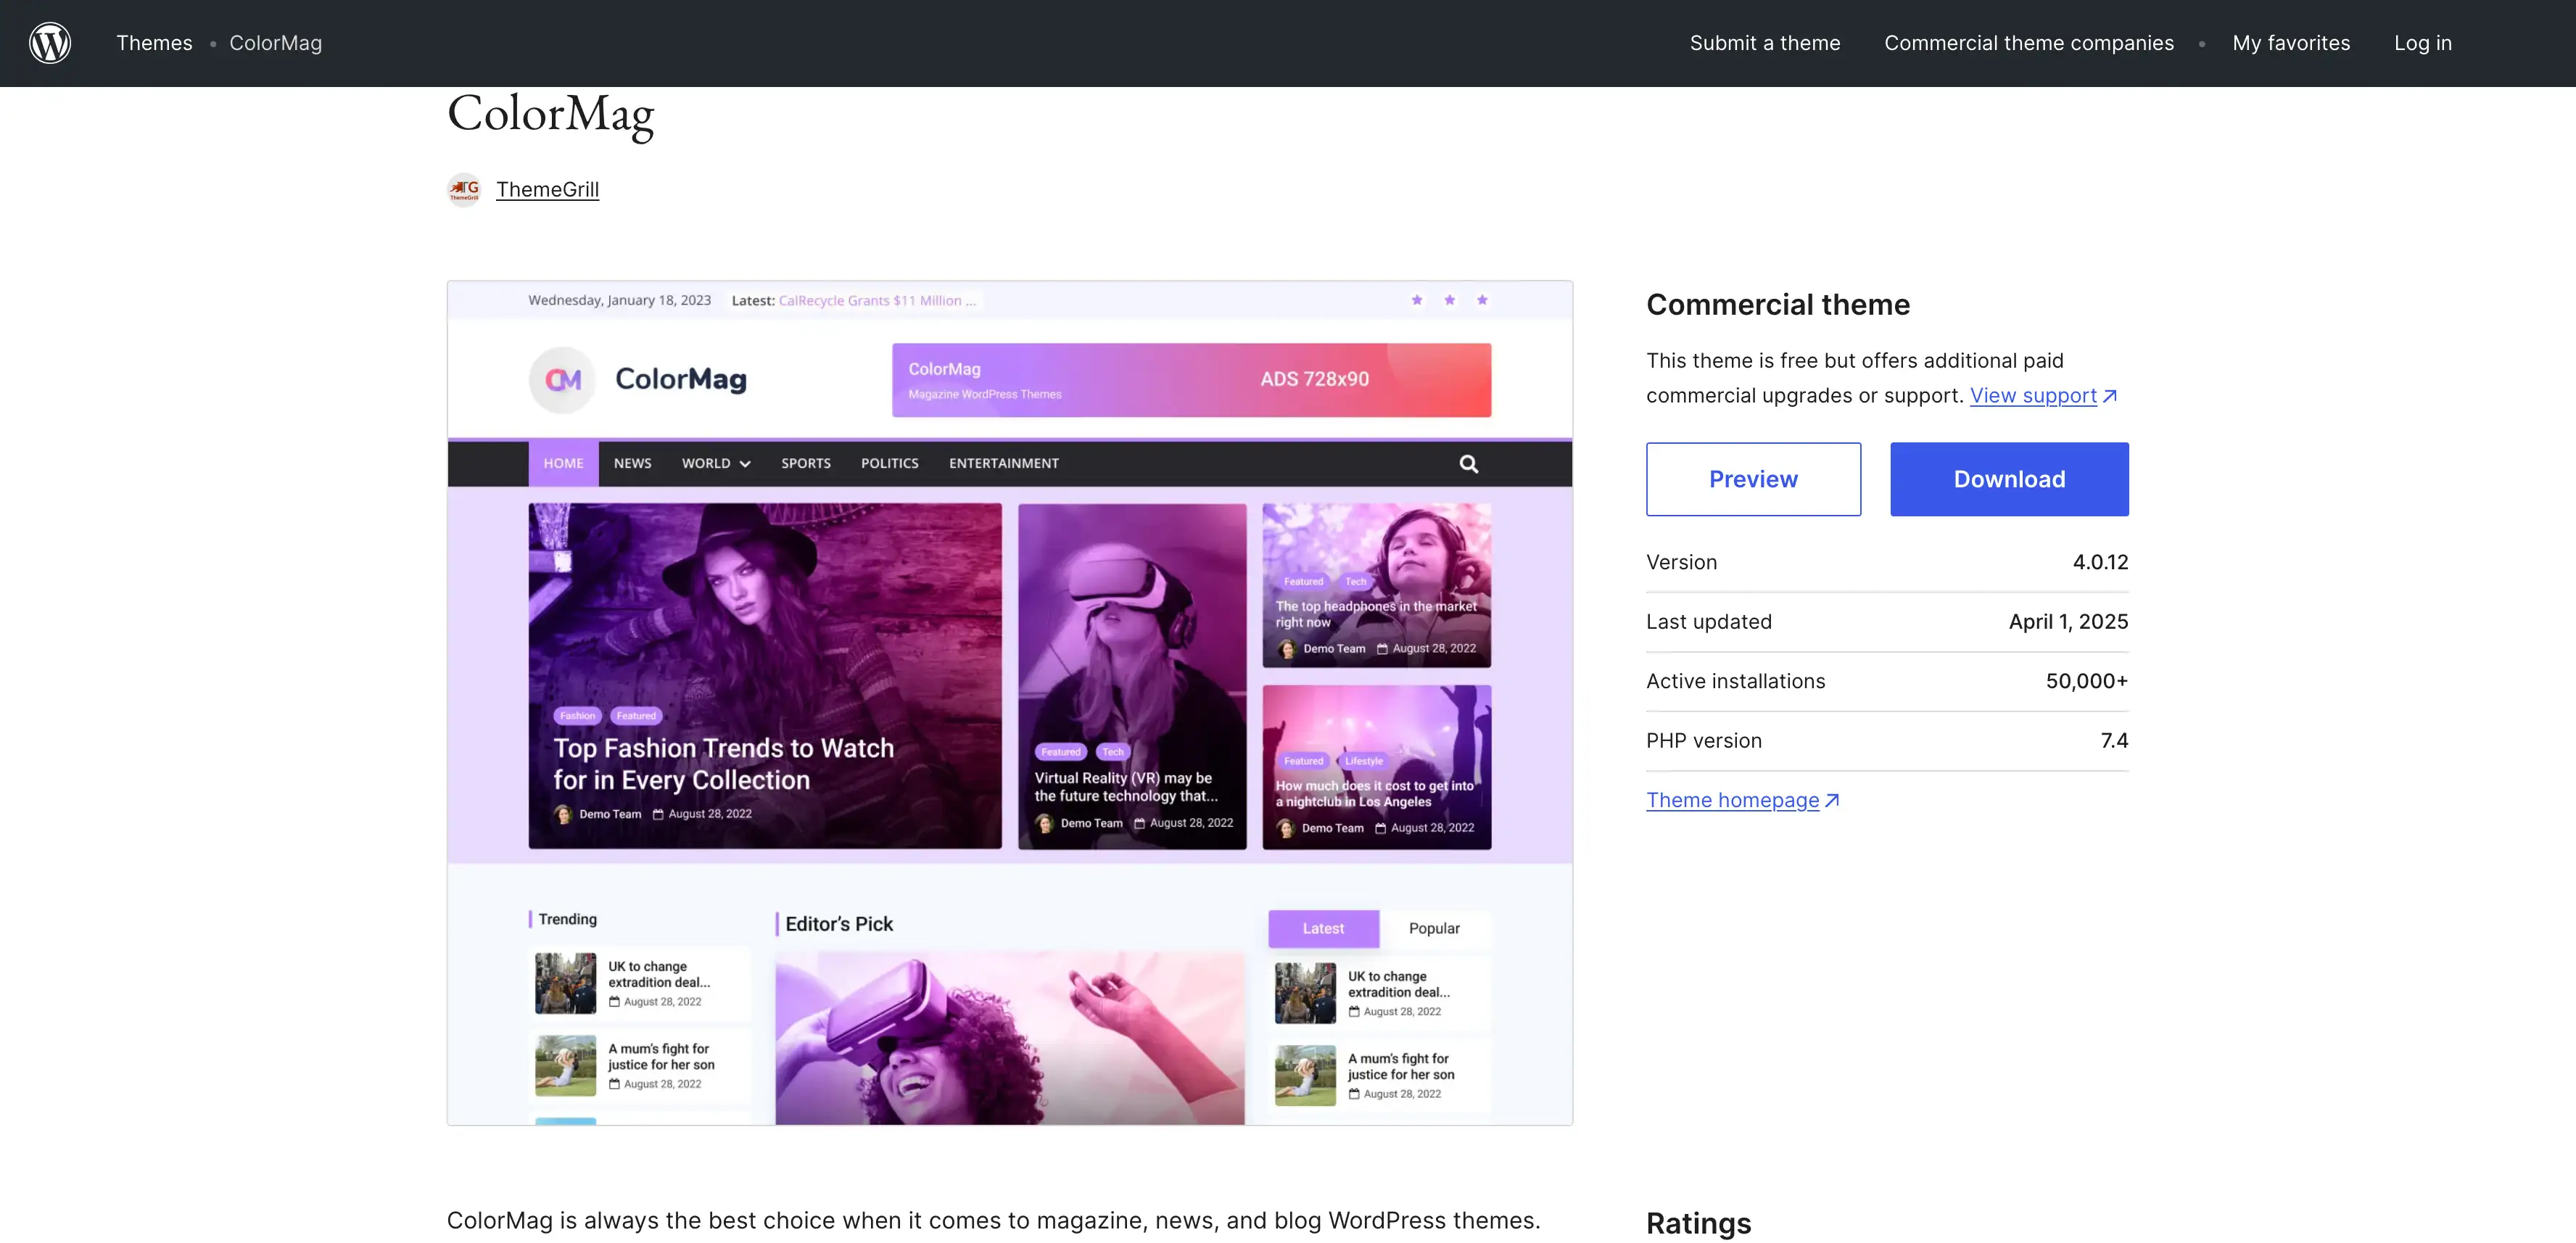The height and width of the screenshot is (1243, 2576).
Task: Open the Theme homepage link
Action: click(x=1732, y=800)
